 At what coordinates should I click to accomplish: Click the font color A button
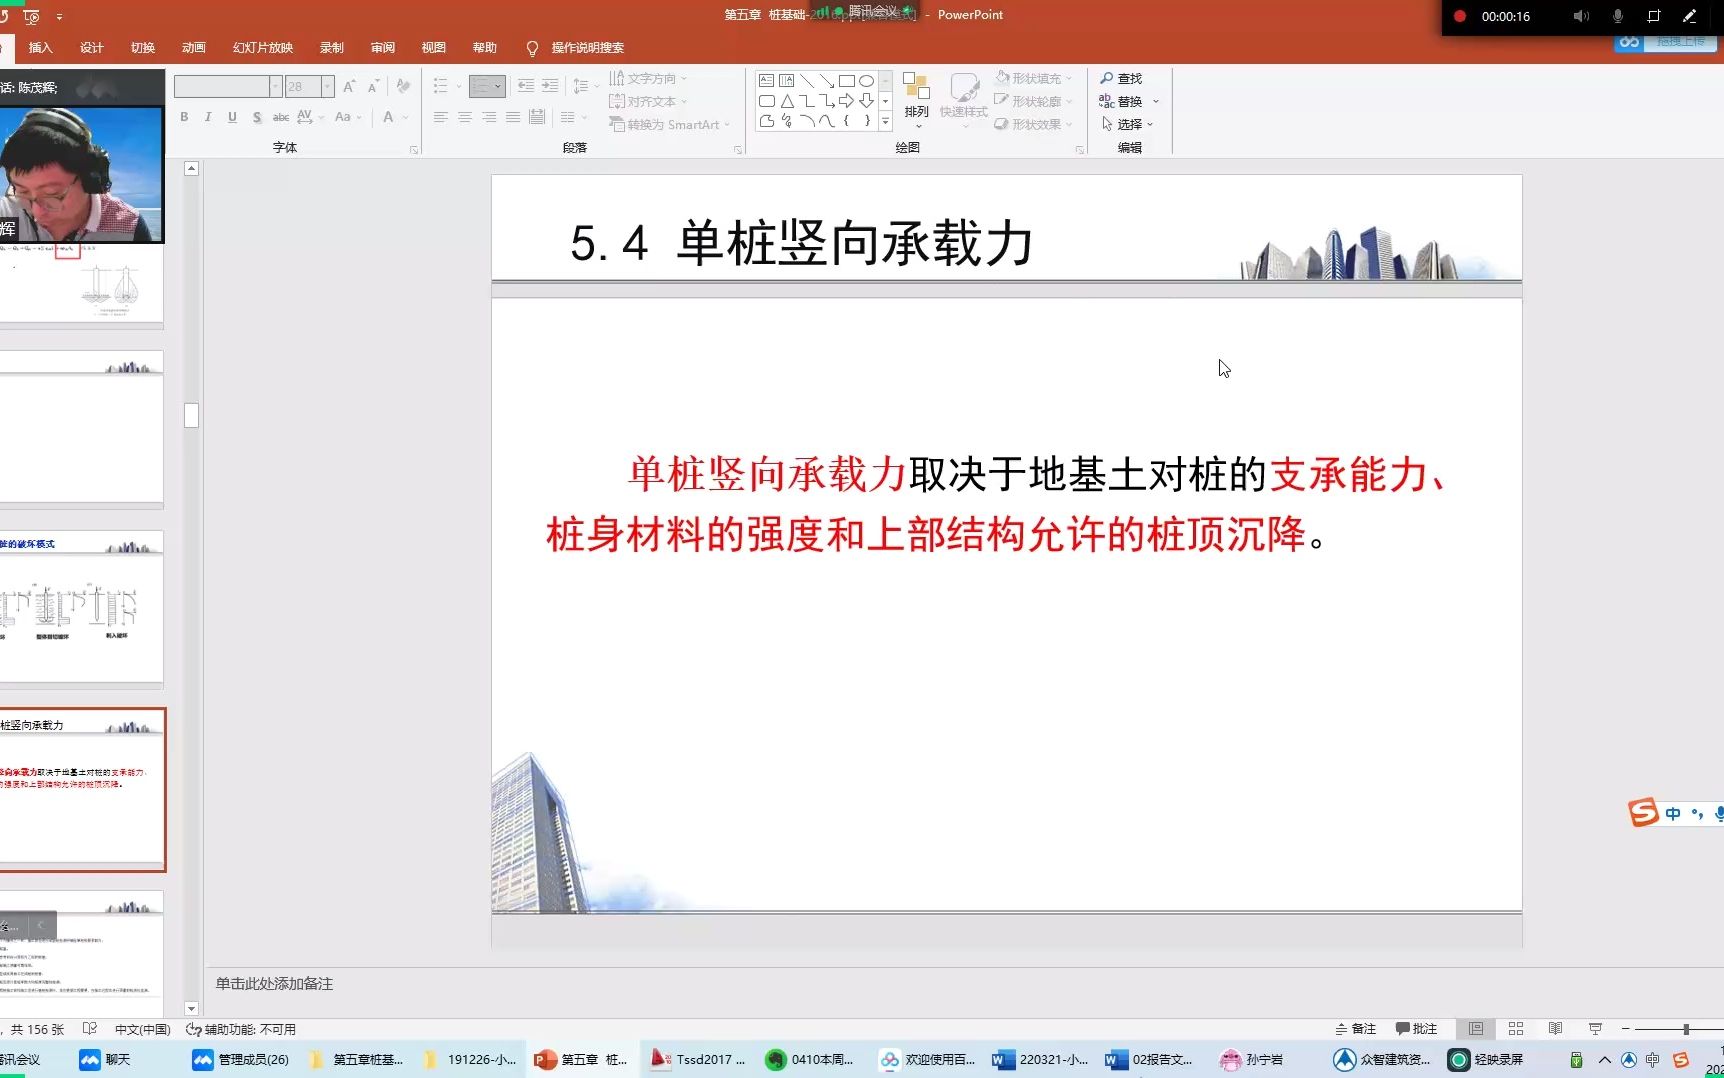pyautogui.click(x=388, y=117)
